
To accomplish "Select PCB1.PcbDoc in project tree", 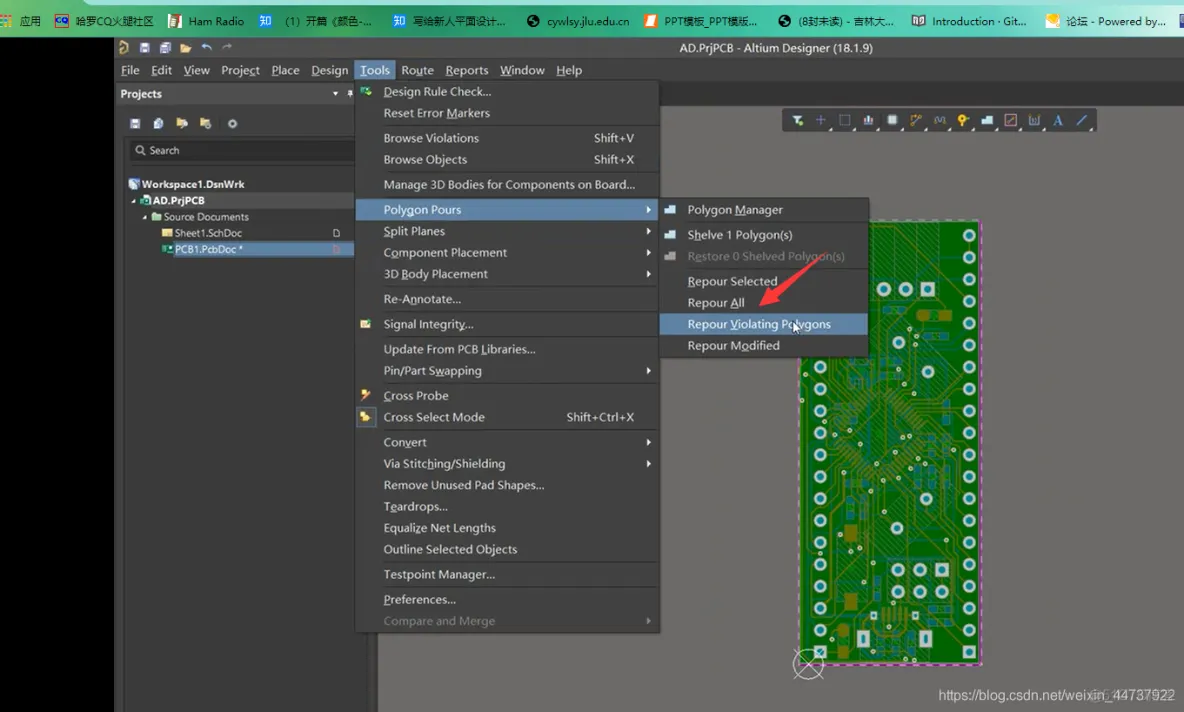I will (208, 249).
